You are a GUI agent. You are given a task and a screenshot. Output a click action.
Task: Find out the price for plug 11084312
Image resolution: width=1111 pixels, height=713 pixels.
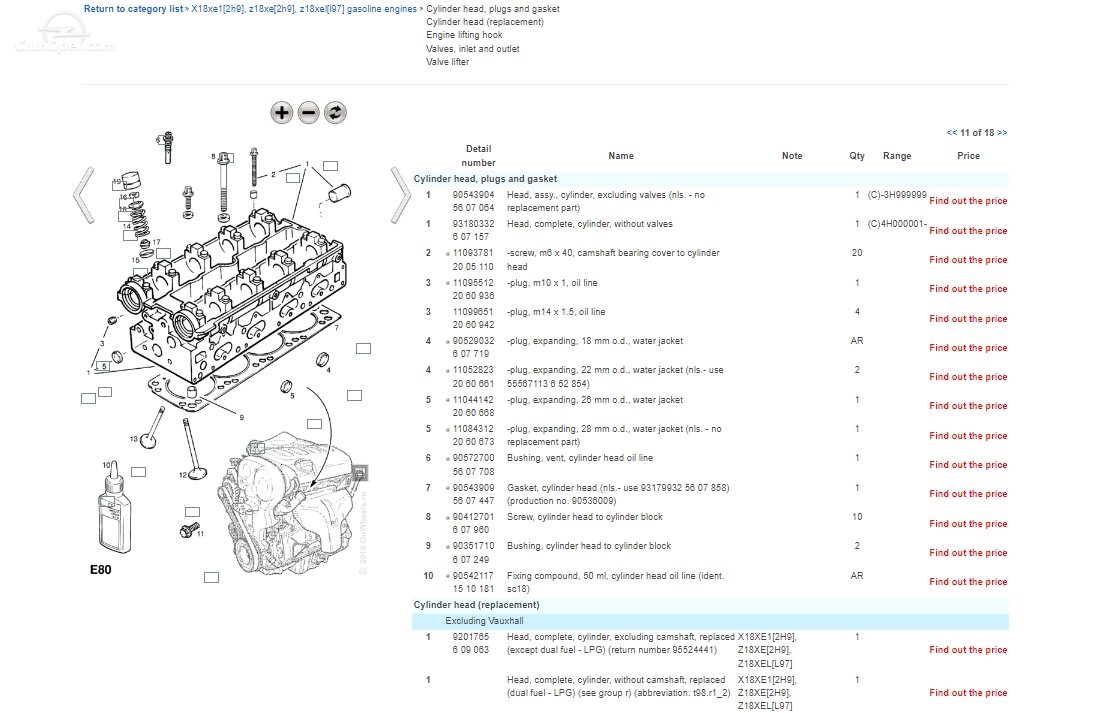[968, 436]
